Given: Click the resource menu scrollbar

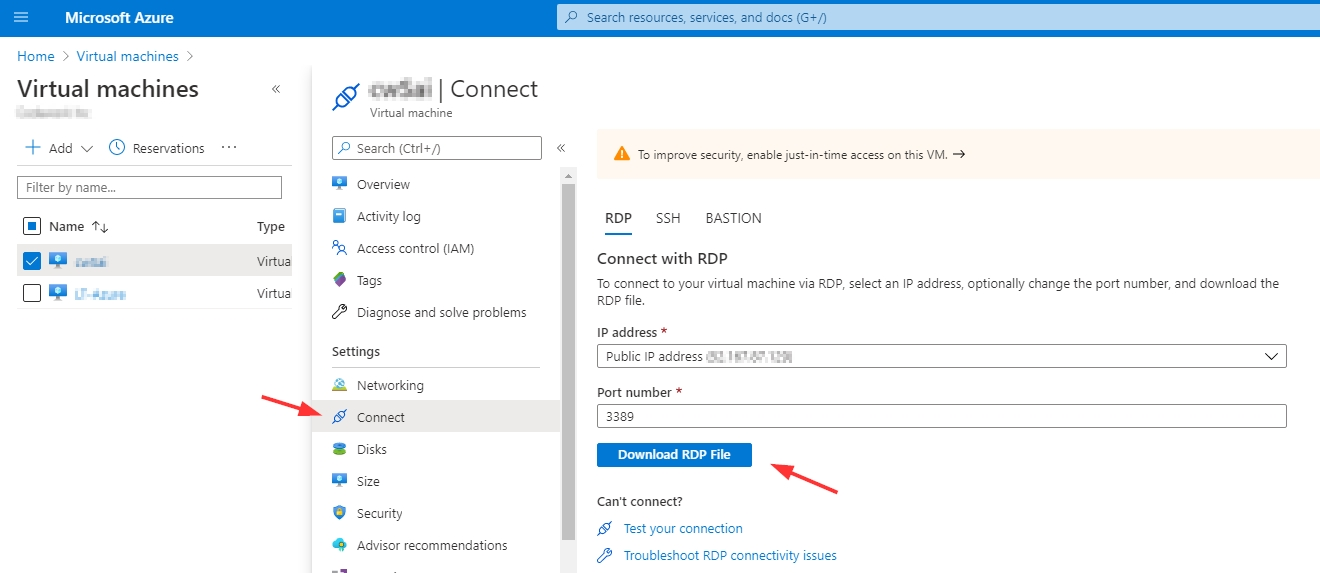Looking at the screenshot, I should (x=568, y=360).
